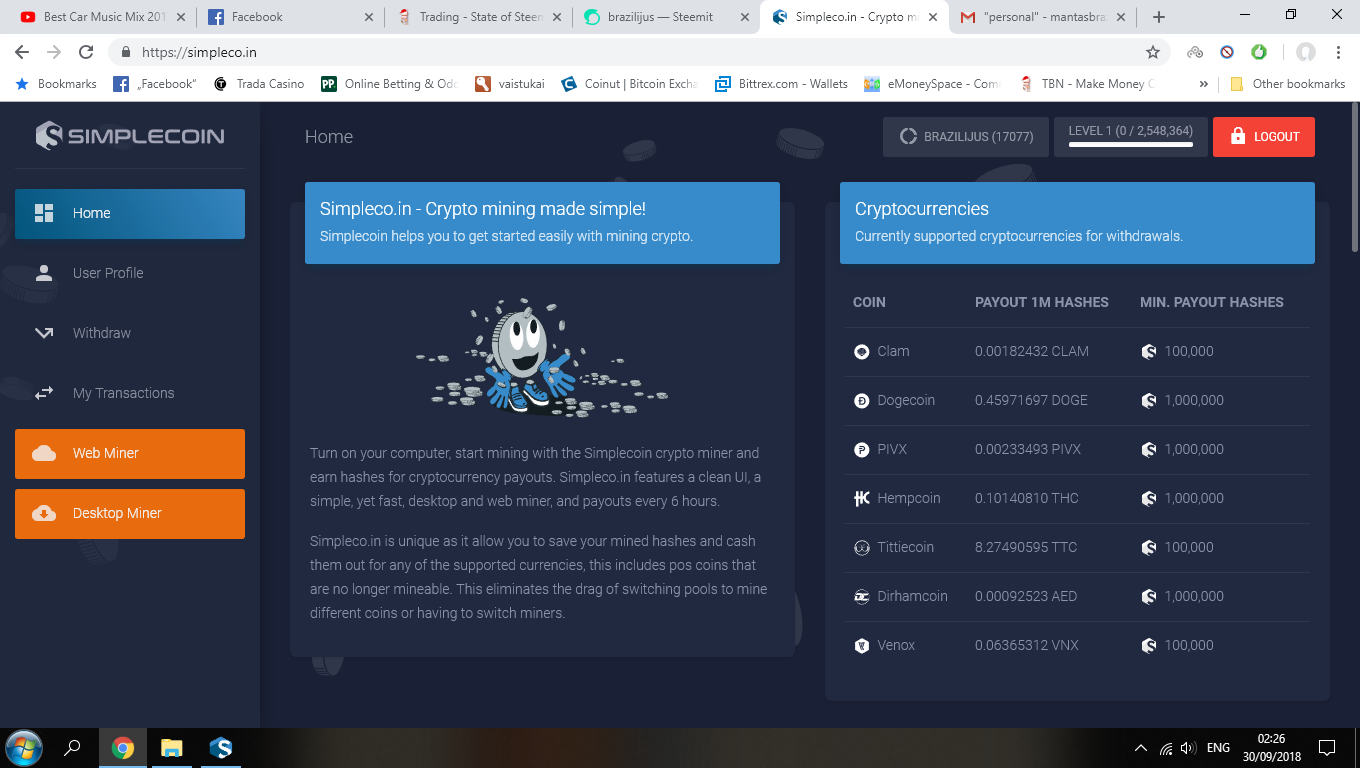
Task: Open the Desktop Miner download
Action: pos(130,513)
